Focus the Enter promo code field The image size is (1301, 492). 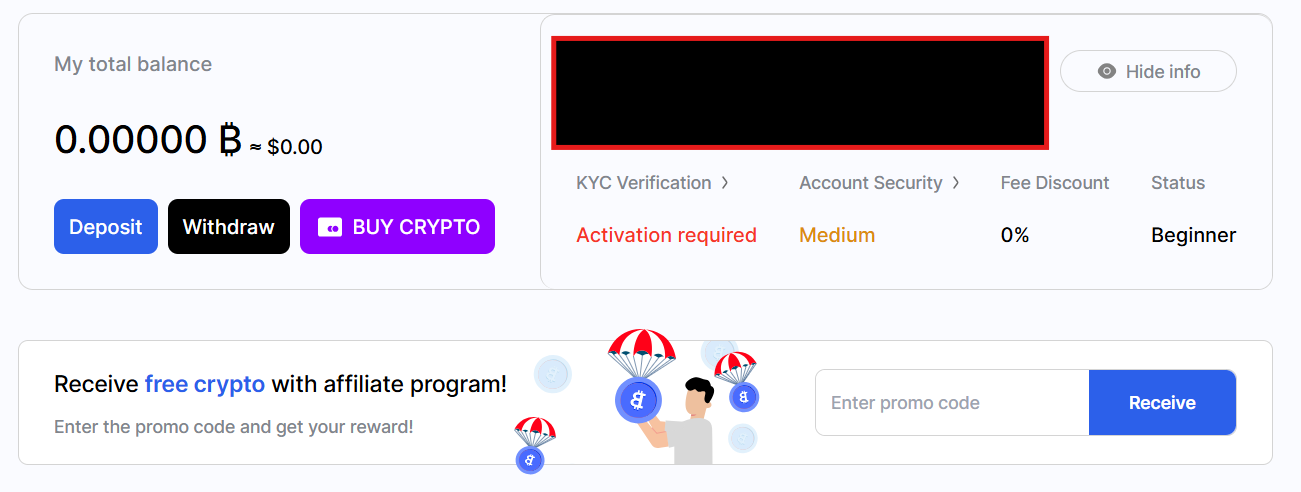951,403
